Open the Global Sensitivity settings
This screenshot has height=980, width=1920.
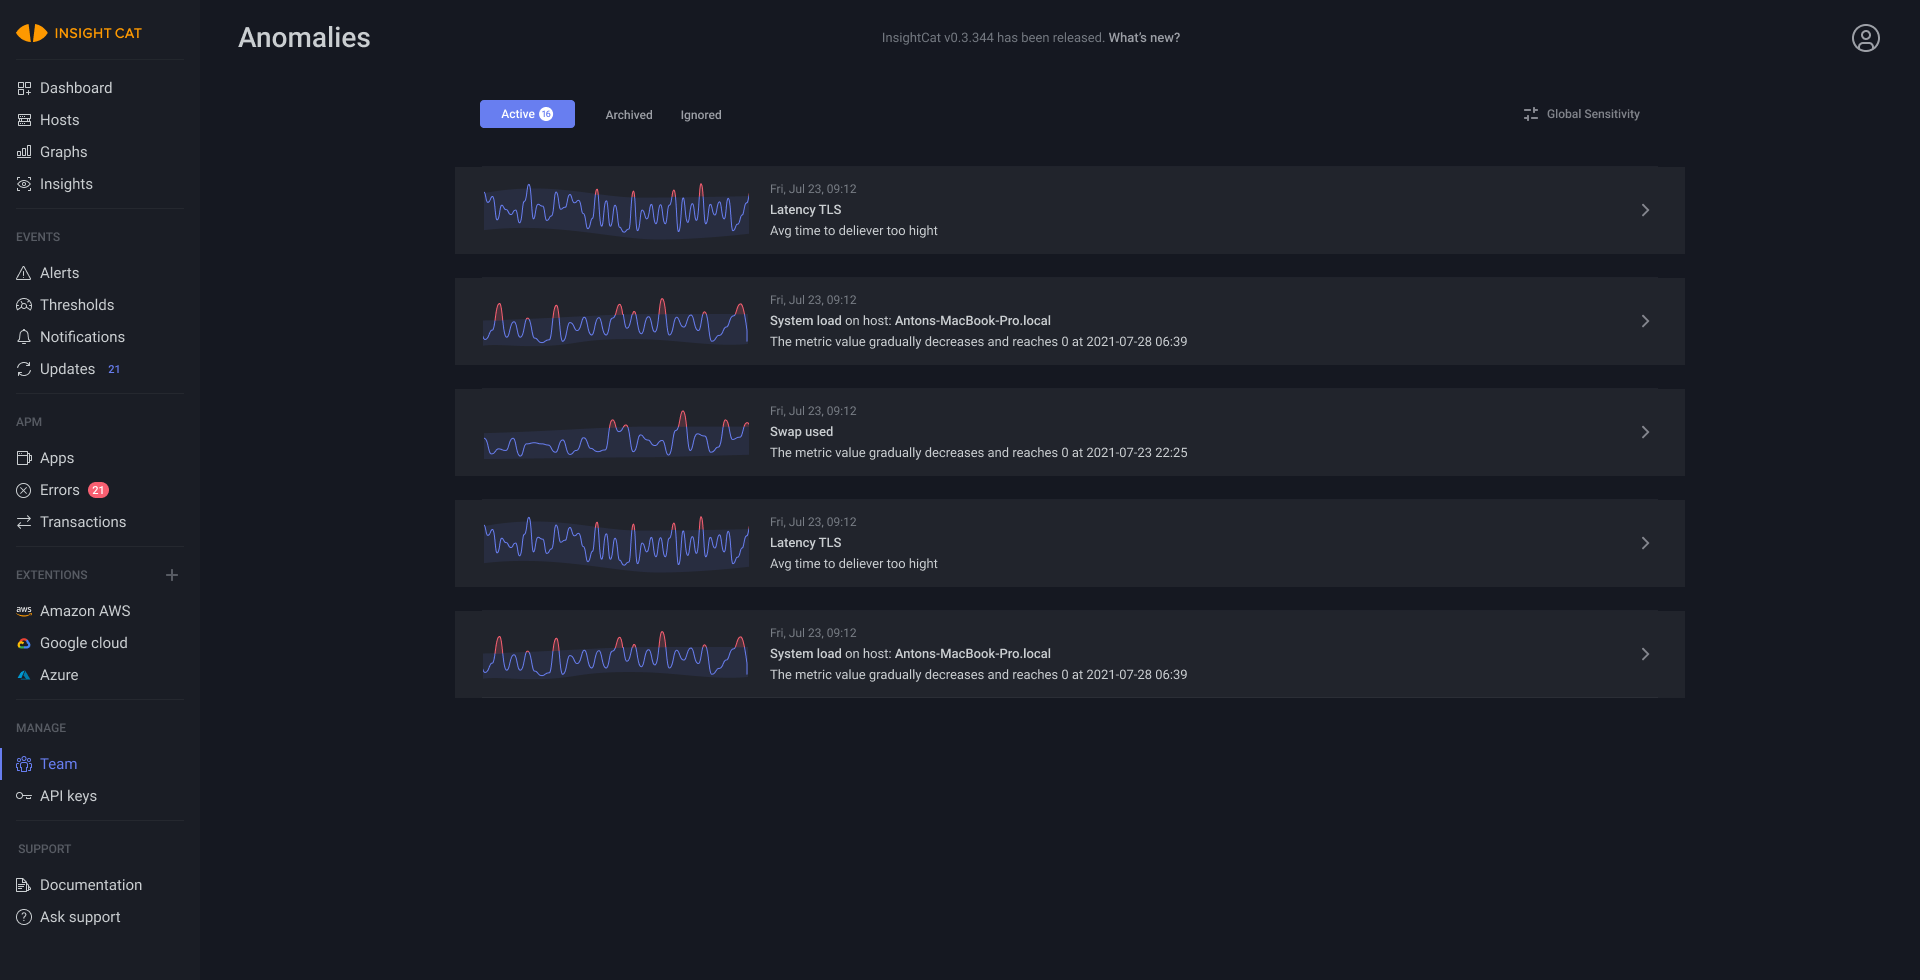1592,114
